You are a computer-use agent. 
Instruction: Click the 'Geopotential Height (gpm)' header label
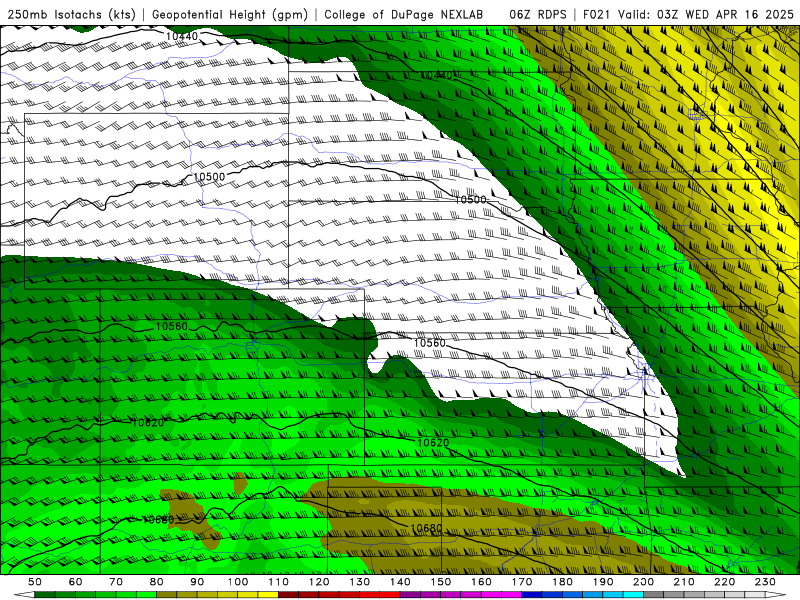tap(230, 14)
